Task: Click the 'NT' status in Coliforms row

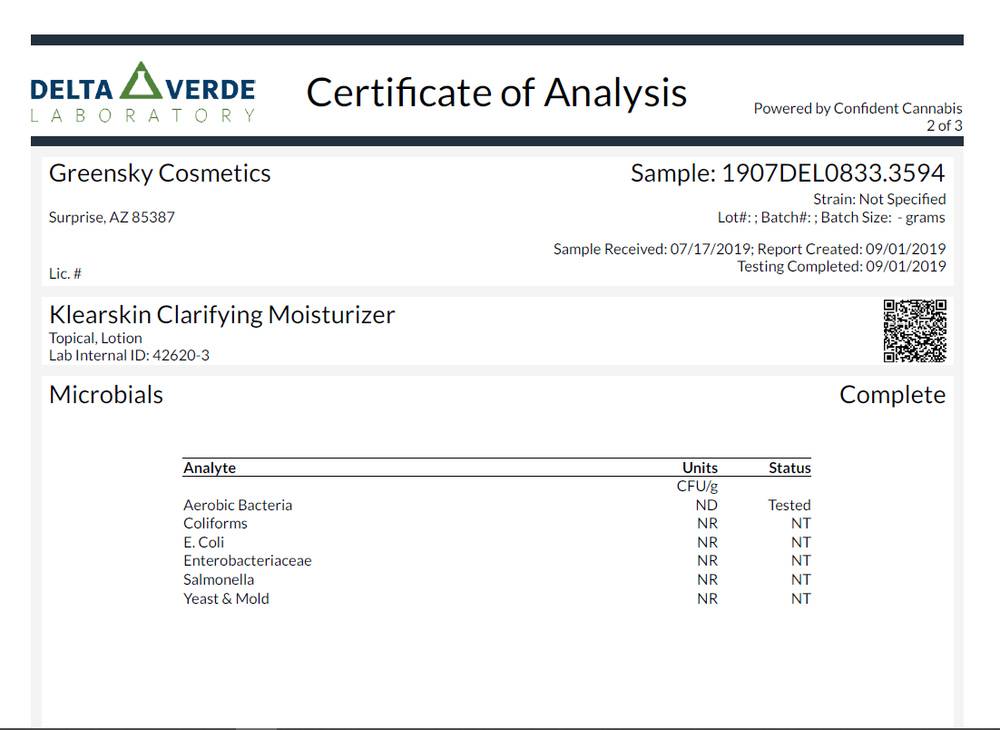Action: pyautogui.click(x=801, y=523)
